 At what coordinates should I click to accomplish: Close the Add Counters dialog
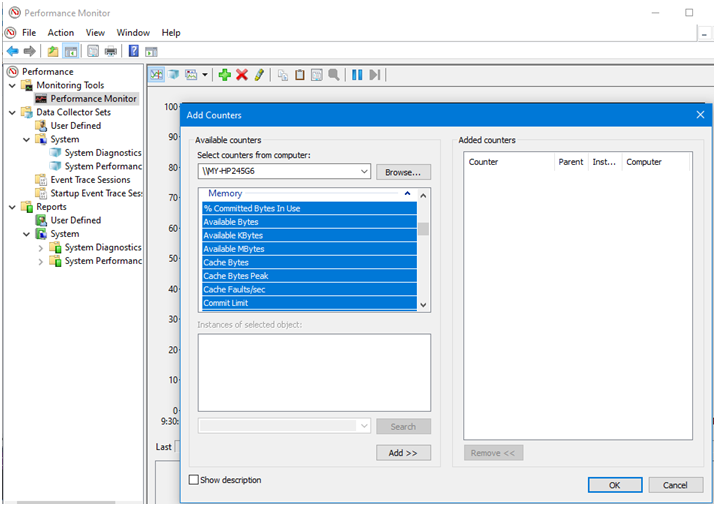coord(700,115)
